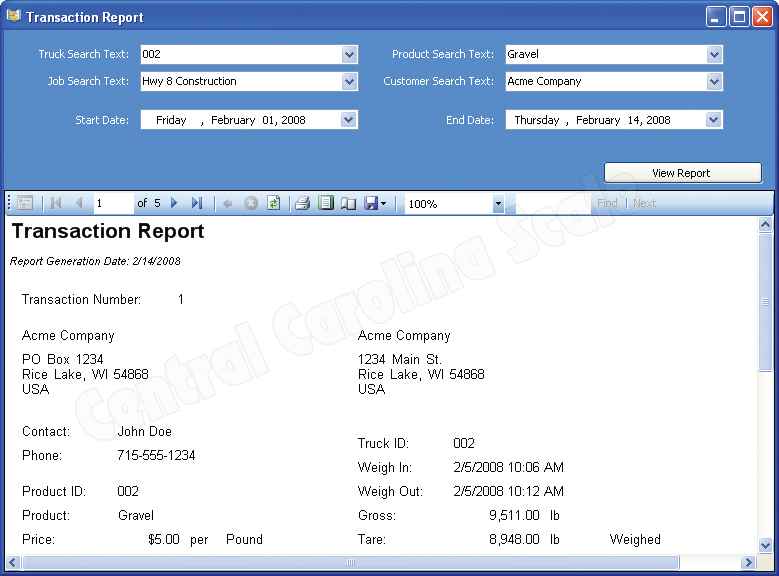Select day 14 in End Date

[634, 120]
